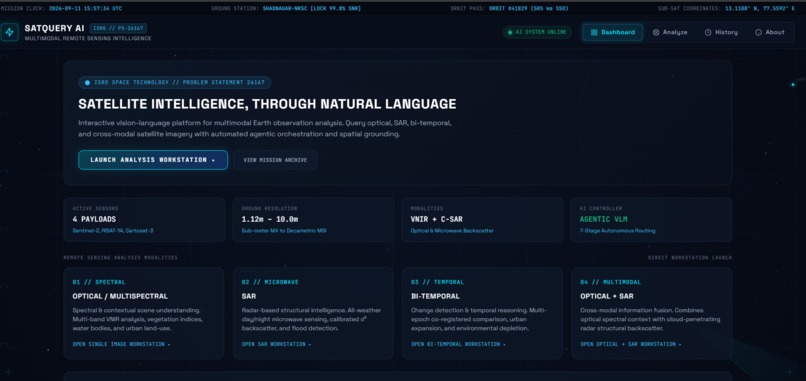The image size is (806, 381).
Task: Click Satellite Intelligence, Through Natural Language heading
Action: pyautogui.click(x=267, y=104)
